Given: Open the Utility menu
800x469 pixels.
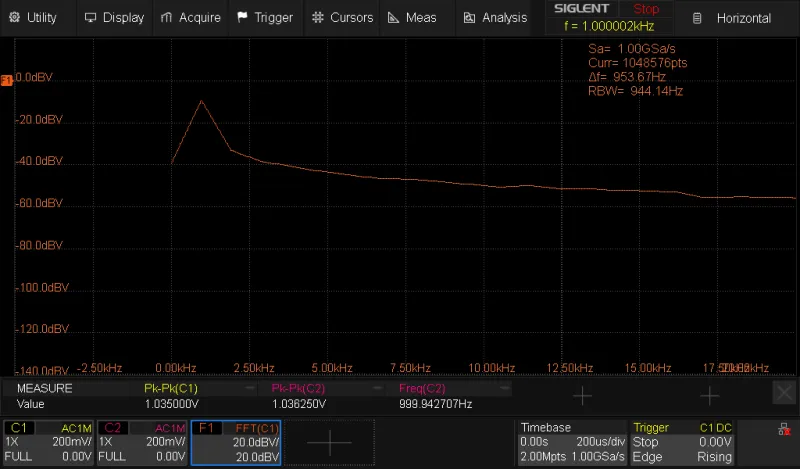Looking at the screenshot, I should (x=33, y=18).
